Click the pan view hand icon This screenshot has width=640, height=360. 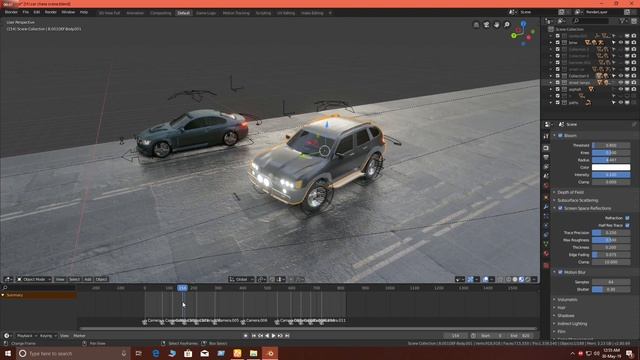(497, 25)
